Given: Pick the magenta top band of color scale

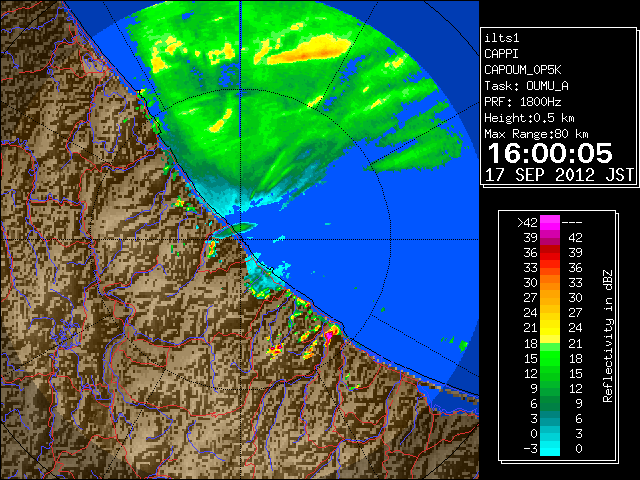Looking at the screenshot, I should [x=550, y=223].
